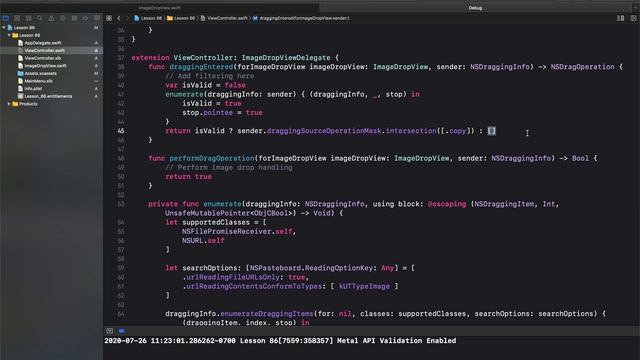The width and height of the screenshot is (640, 360).
Task: Click the blue breakpoints activation icon
Action: 122,331
